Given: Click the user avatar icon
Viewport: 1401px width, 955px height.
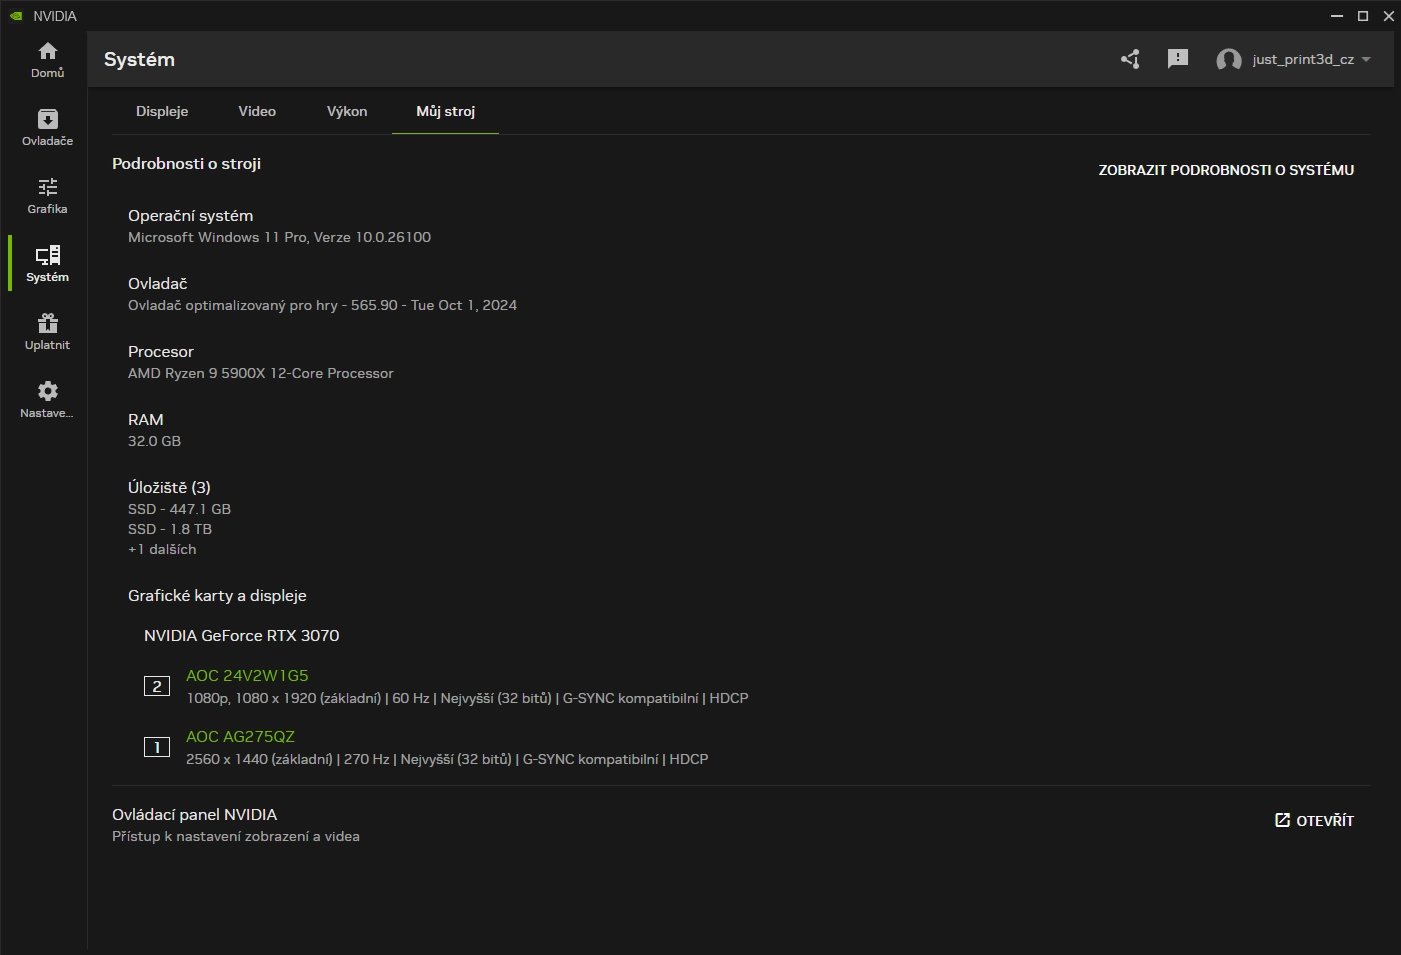Looking at the screenshot, I should click(x=1228, y=60).
